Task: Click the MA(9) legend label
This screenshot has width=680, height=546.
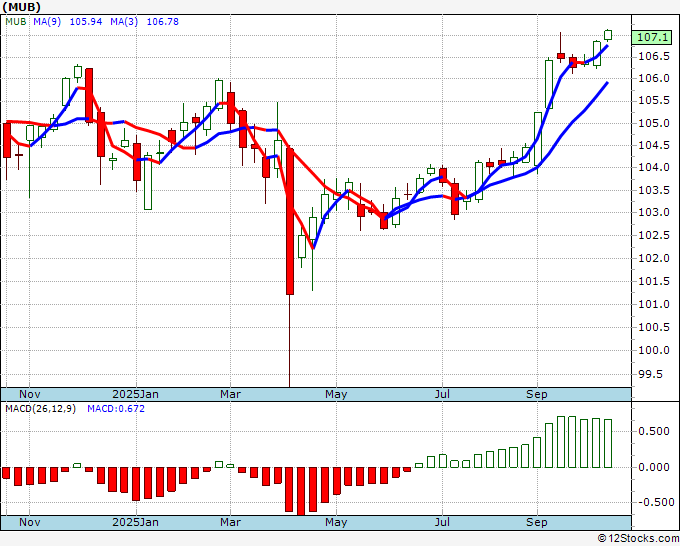Action: 47,22
